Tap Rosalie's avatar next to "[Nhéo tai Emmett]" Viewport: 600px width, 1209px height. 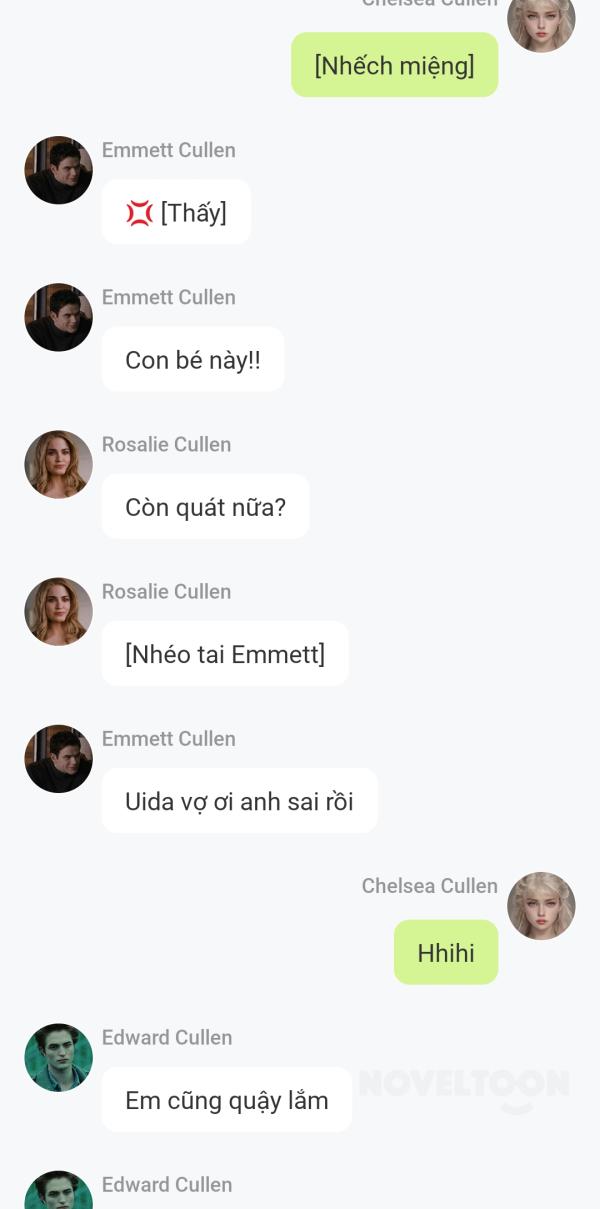(x=58, y=611)
